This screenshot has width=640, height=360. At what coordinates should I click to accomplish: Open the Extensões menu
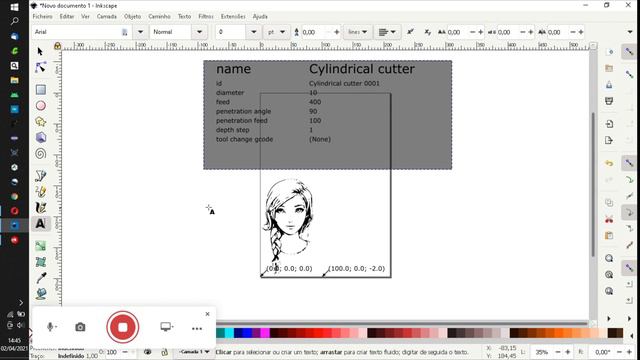233,17
